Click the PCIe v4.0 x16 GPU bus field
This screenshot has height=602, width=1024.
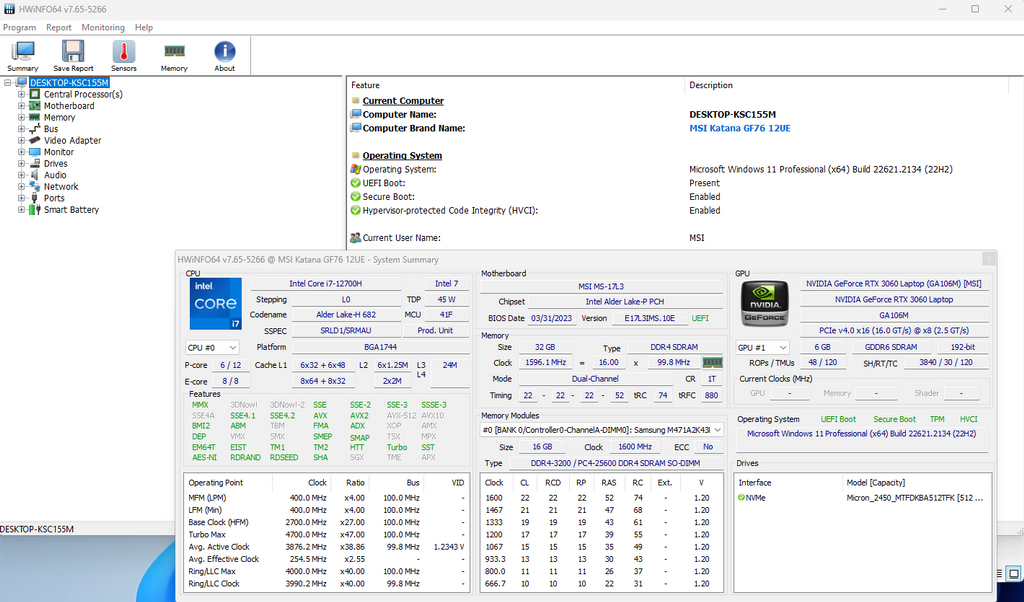tap(894, 330)
